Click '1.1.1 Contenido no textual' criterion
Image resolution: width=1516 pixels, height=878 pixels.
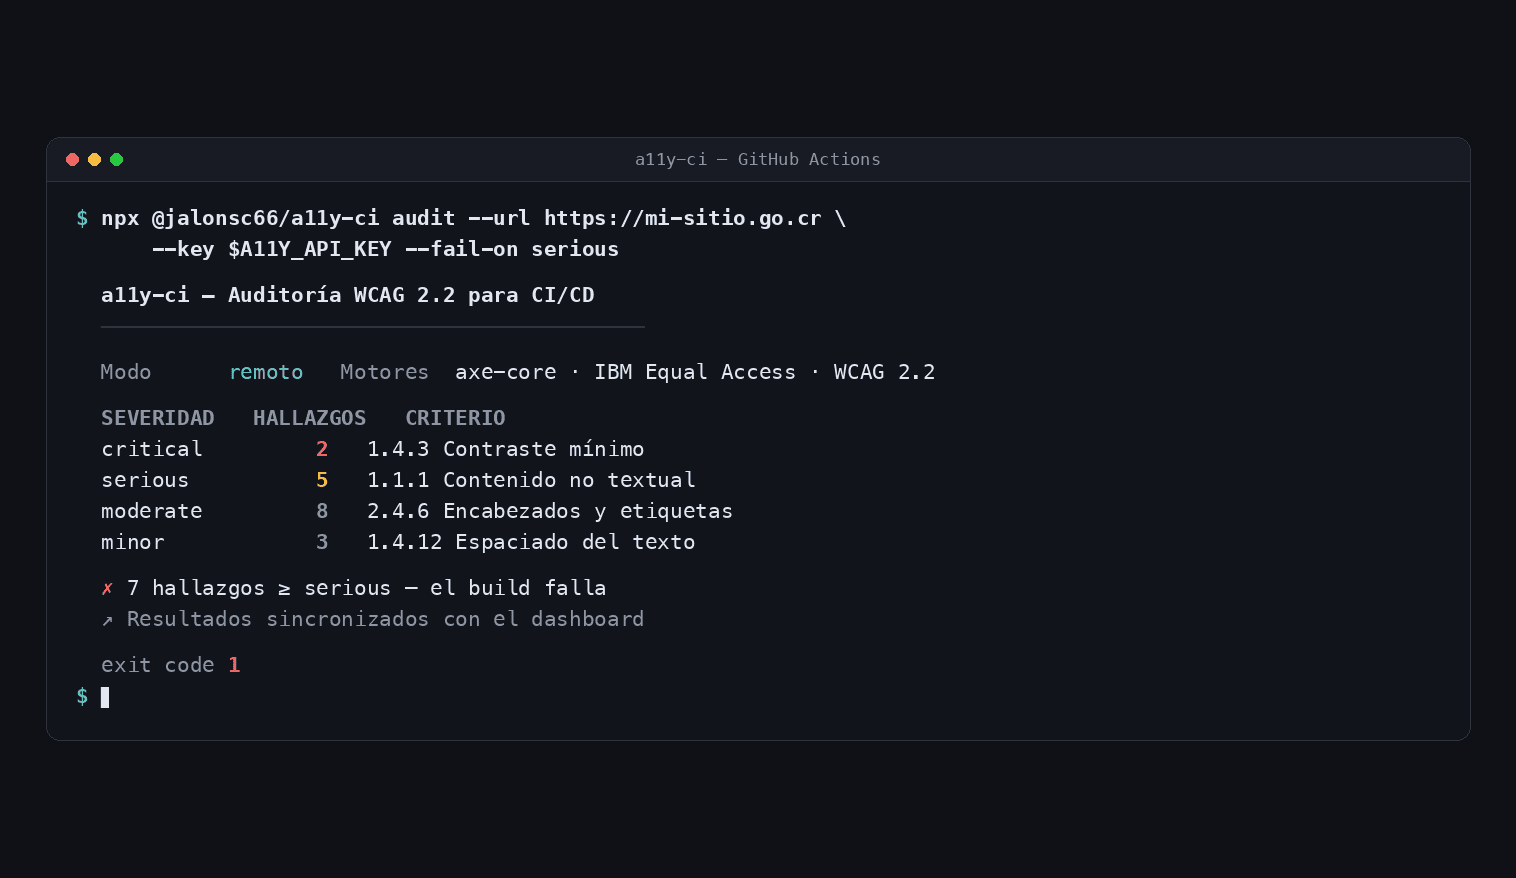[531, 480]
